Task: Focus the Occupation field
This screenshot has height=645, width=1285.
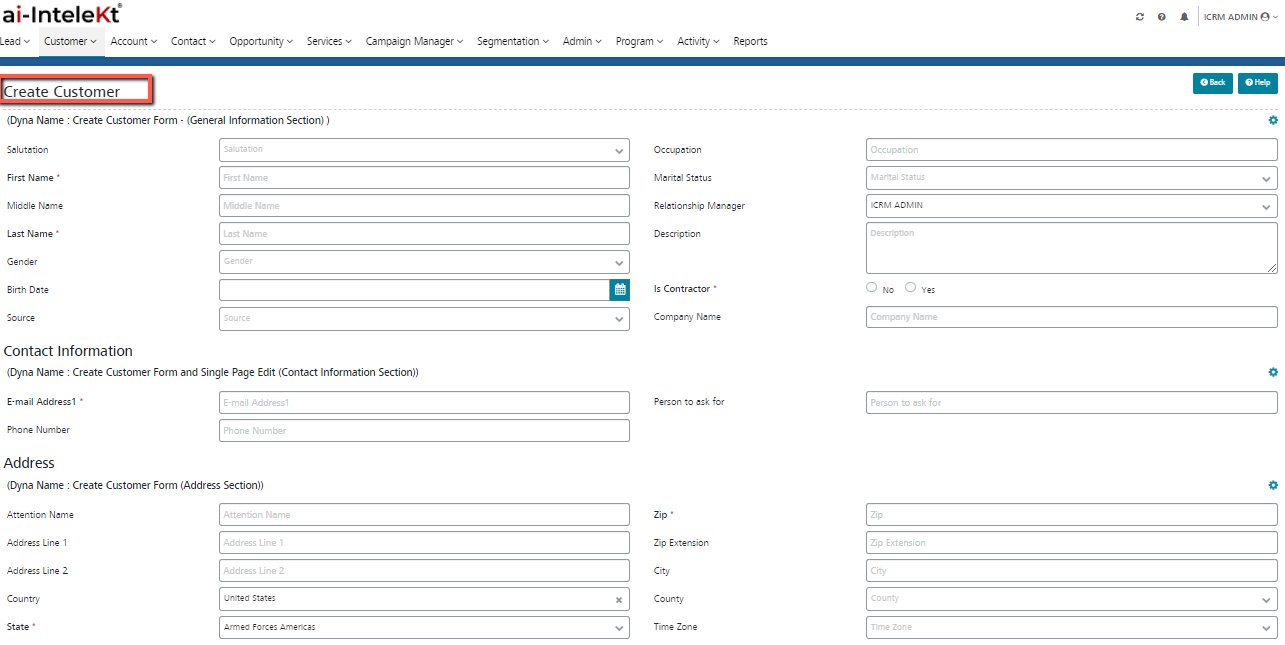Action: click(x=1072, y=150)
